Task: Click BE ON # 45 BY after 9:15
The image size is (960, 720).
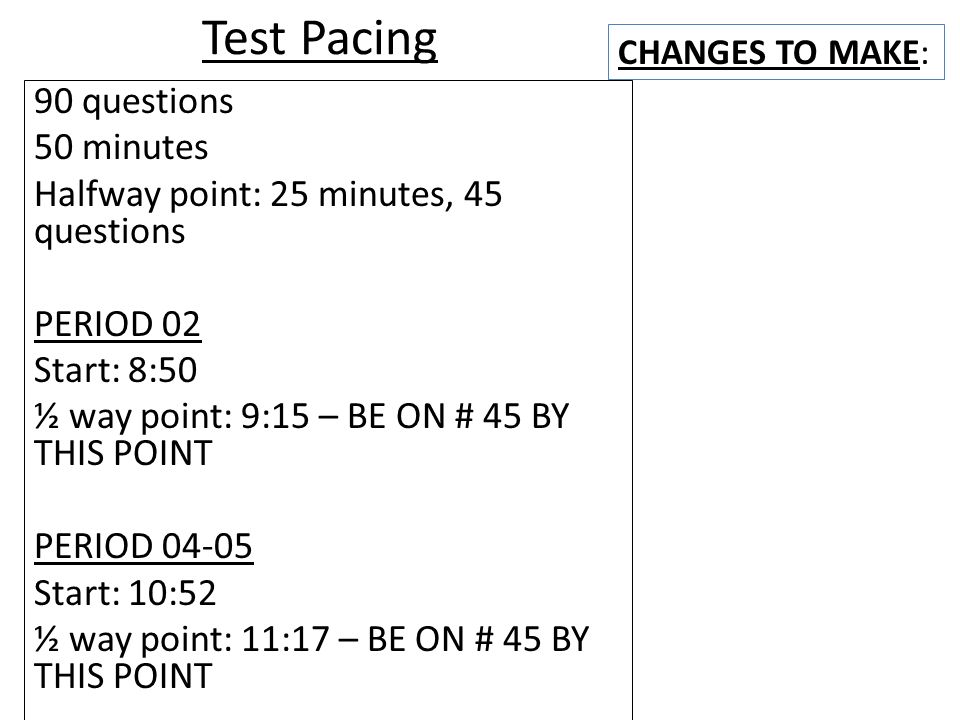Action: point(459,416)
